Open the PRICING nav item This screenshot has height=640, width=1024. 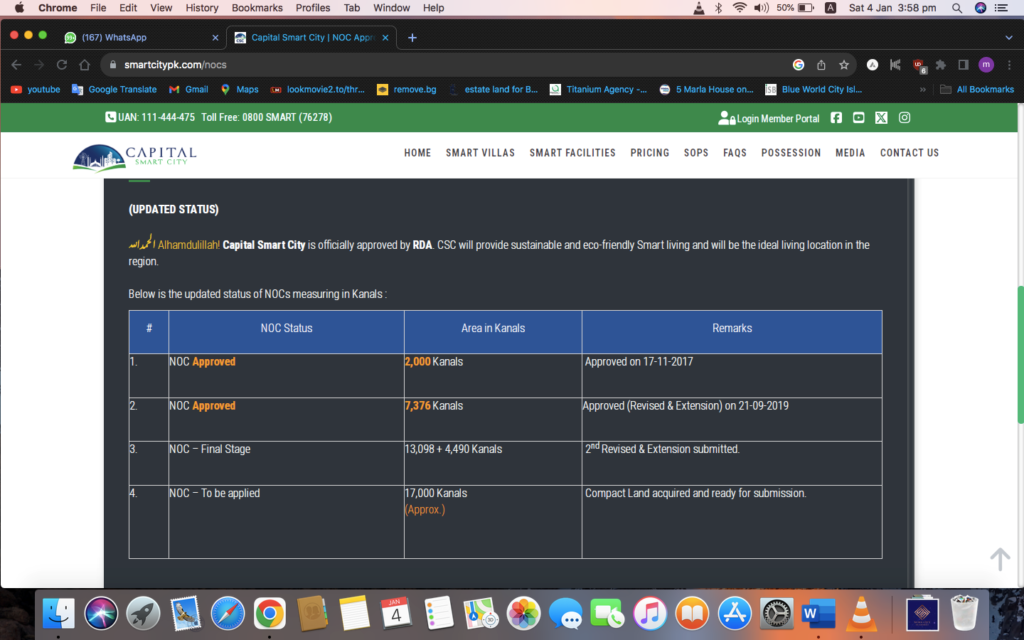click(649, 153)
